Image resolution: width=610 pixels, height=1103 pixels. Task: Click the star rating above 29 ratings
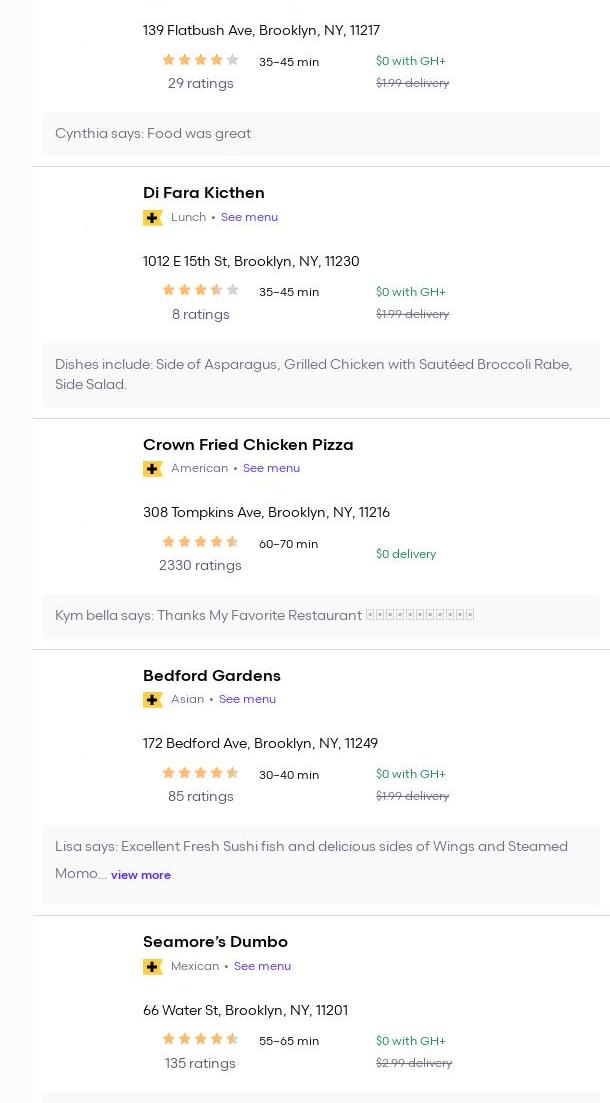point(200,60)
